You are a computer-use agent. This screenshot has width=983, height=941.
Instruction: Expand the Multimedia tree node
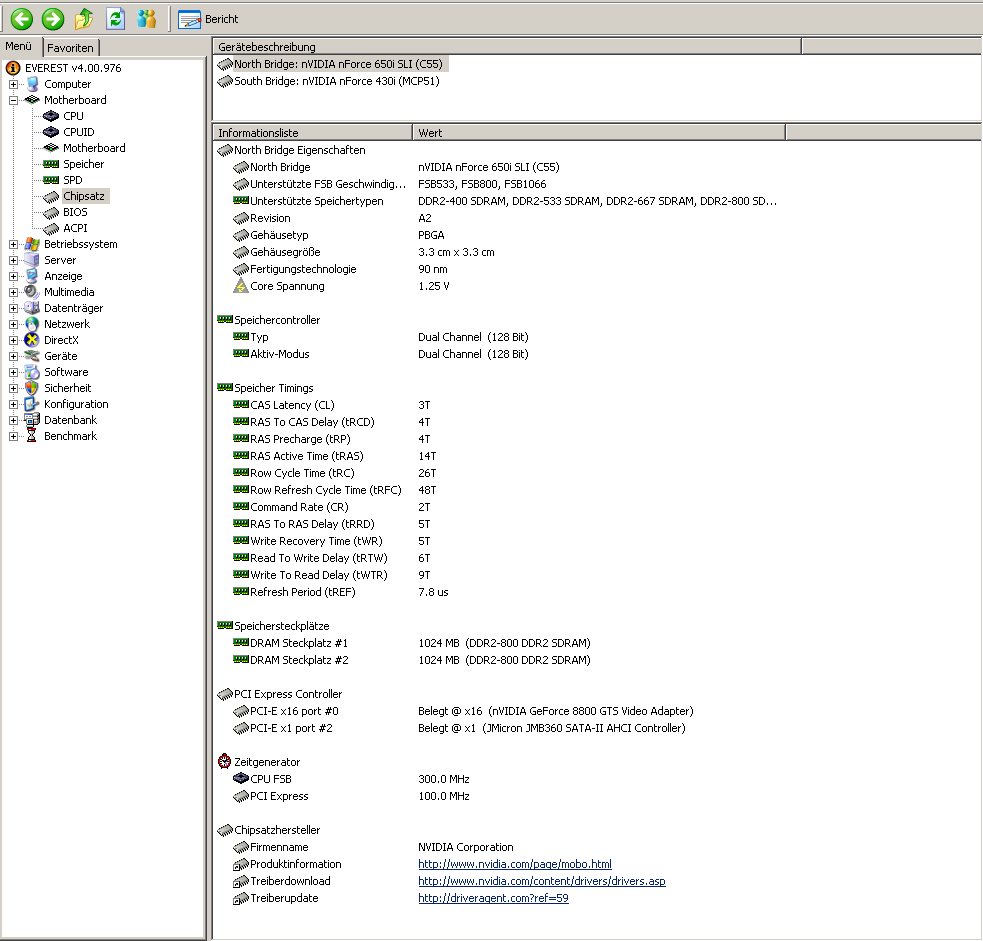tap(13, 292)
